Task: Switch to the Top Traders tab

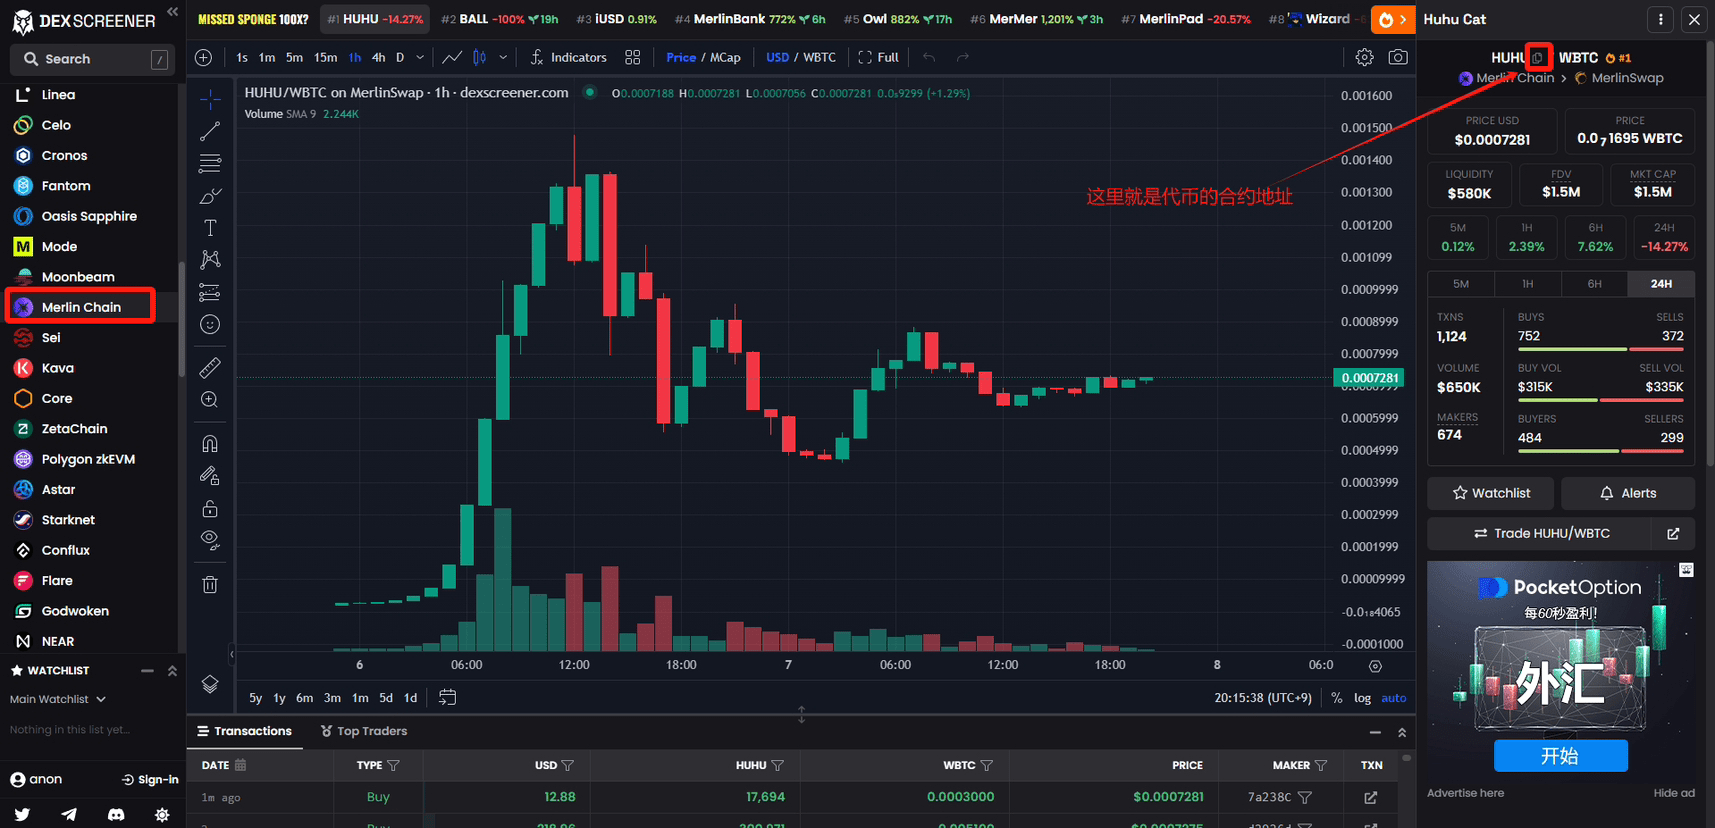Action: click(x=364, y=731)
